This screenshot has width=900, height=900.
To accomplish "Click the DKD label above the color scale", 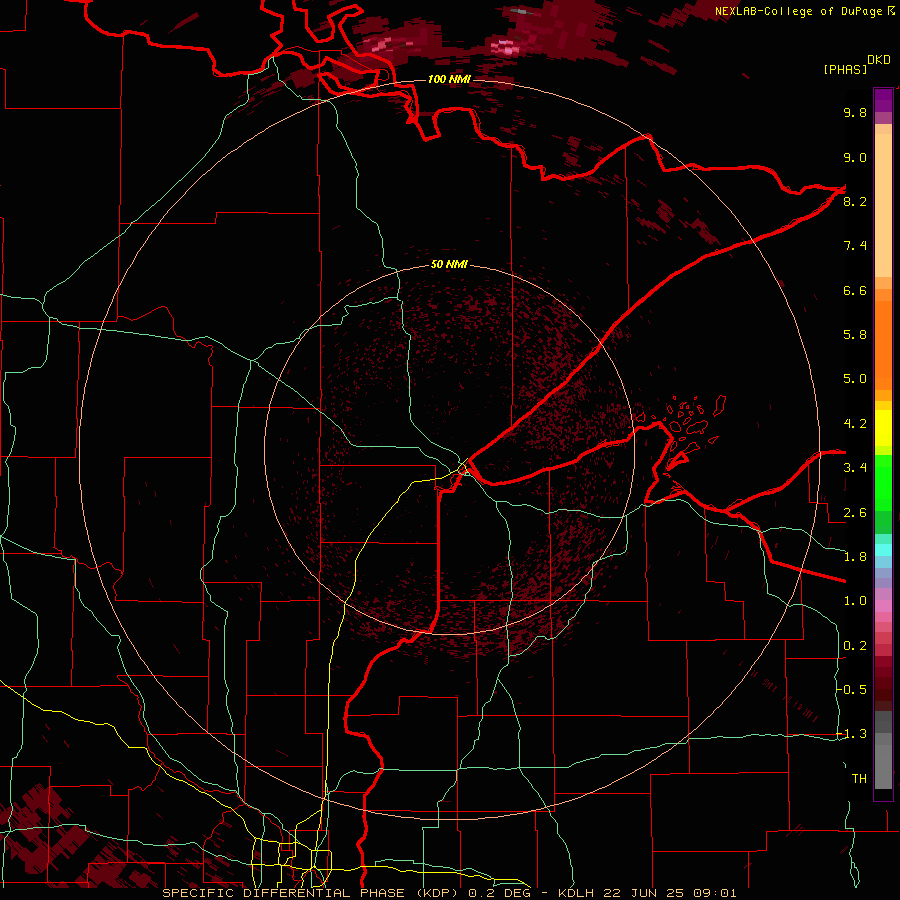I will pyautogui.click(x=879, y=60).
